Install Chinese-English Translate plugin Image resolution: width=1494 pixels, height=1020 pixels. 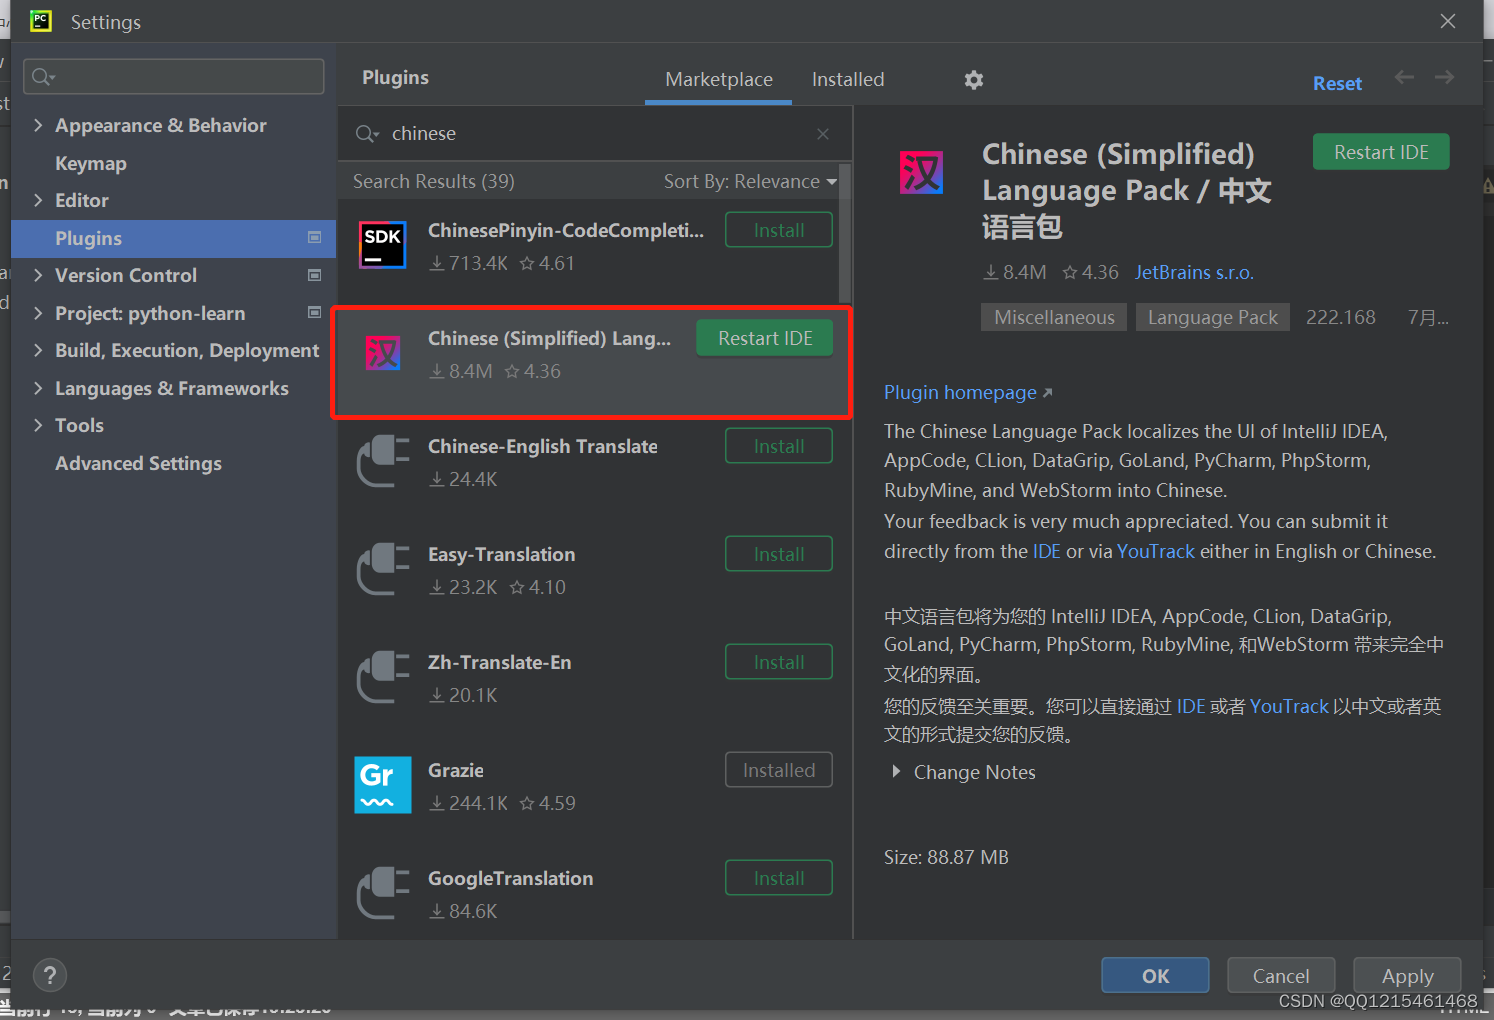pos(779,446)
